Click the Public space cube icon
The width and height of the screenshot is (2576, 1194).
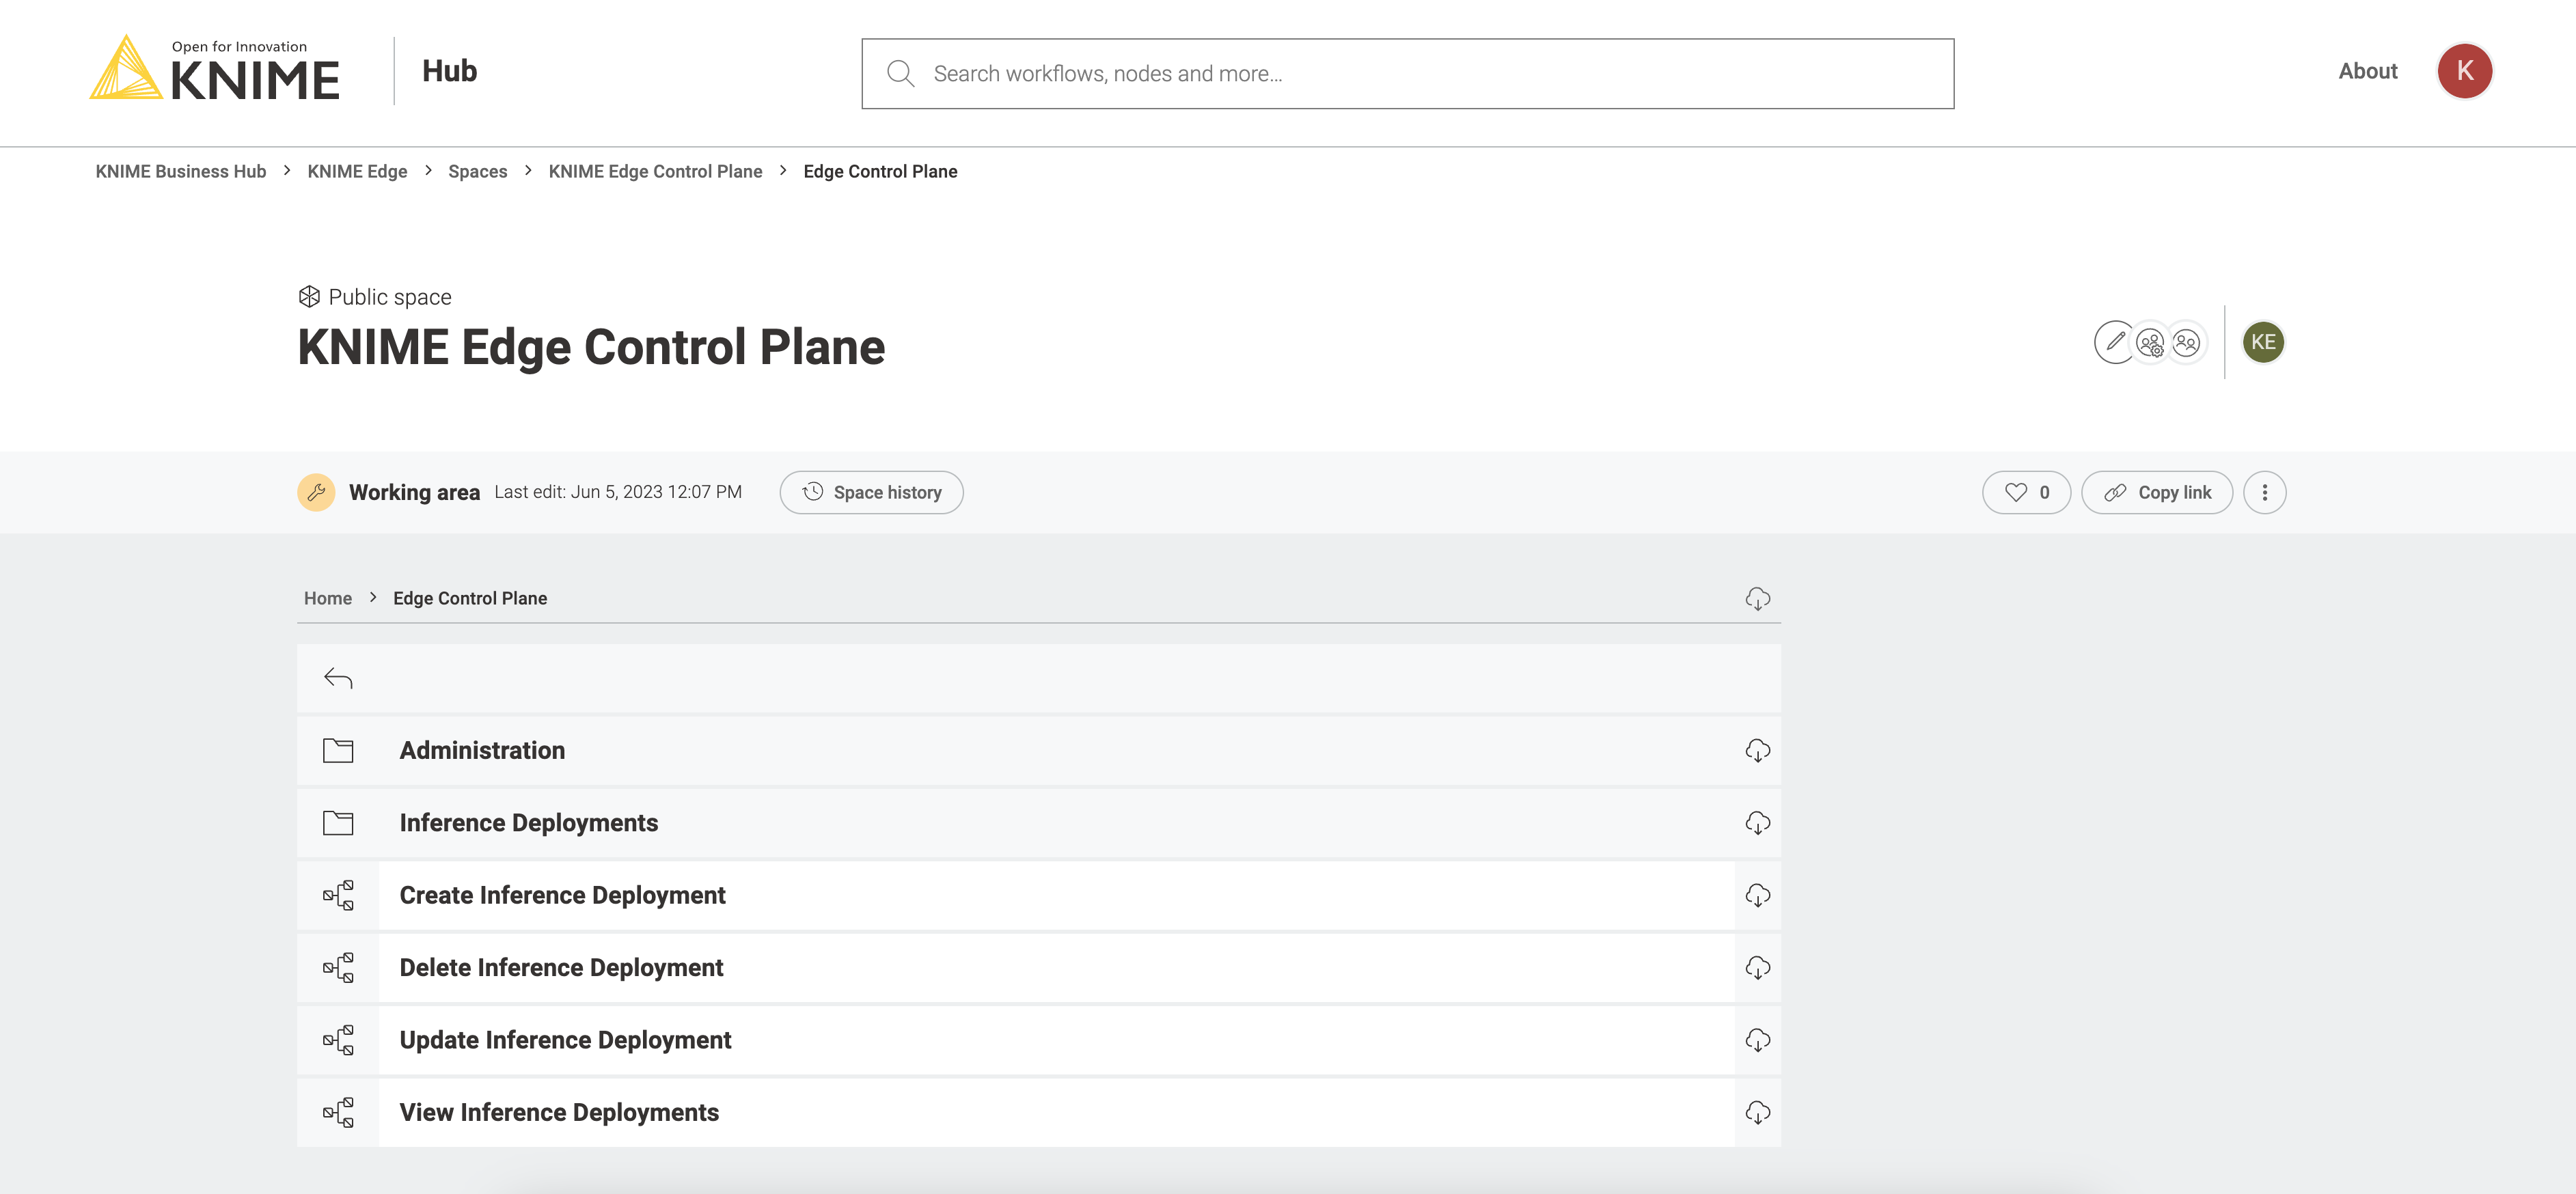click(309, 296)
